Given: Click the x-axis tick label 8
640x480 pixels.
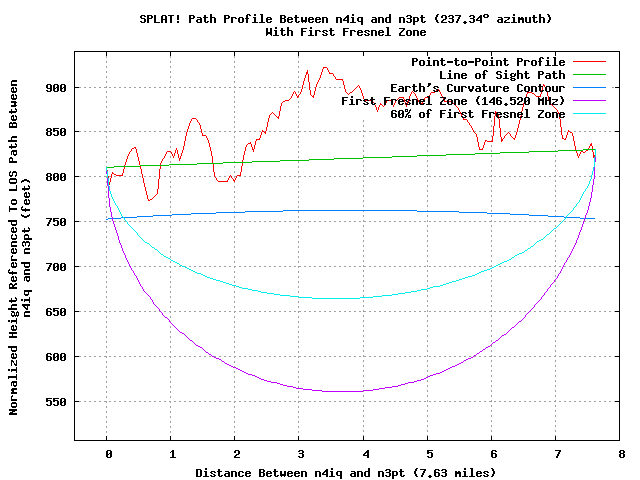Looking at the screenshot, I should point(622,454).
